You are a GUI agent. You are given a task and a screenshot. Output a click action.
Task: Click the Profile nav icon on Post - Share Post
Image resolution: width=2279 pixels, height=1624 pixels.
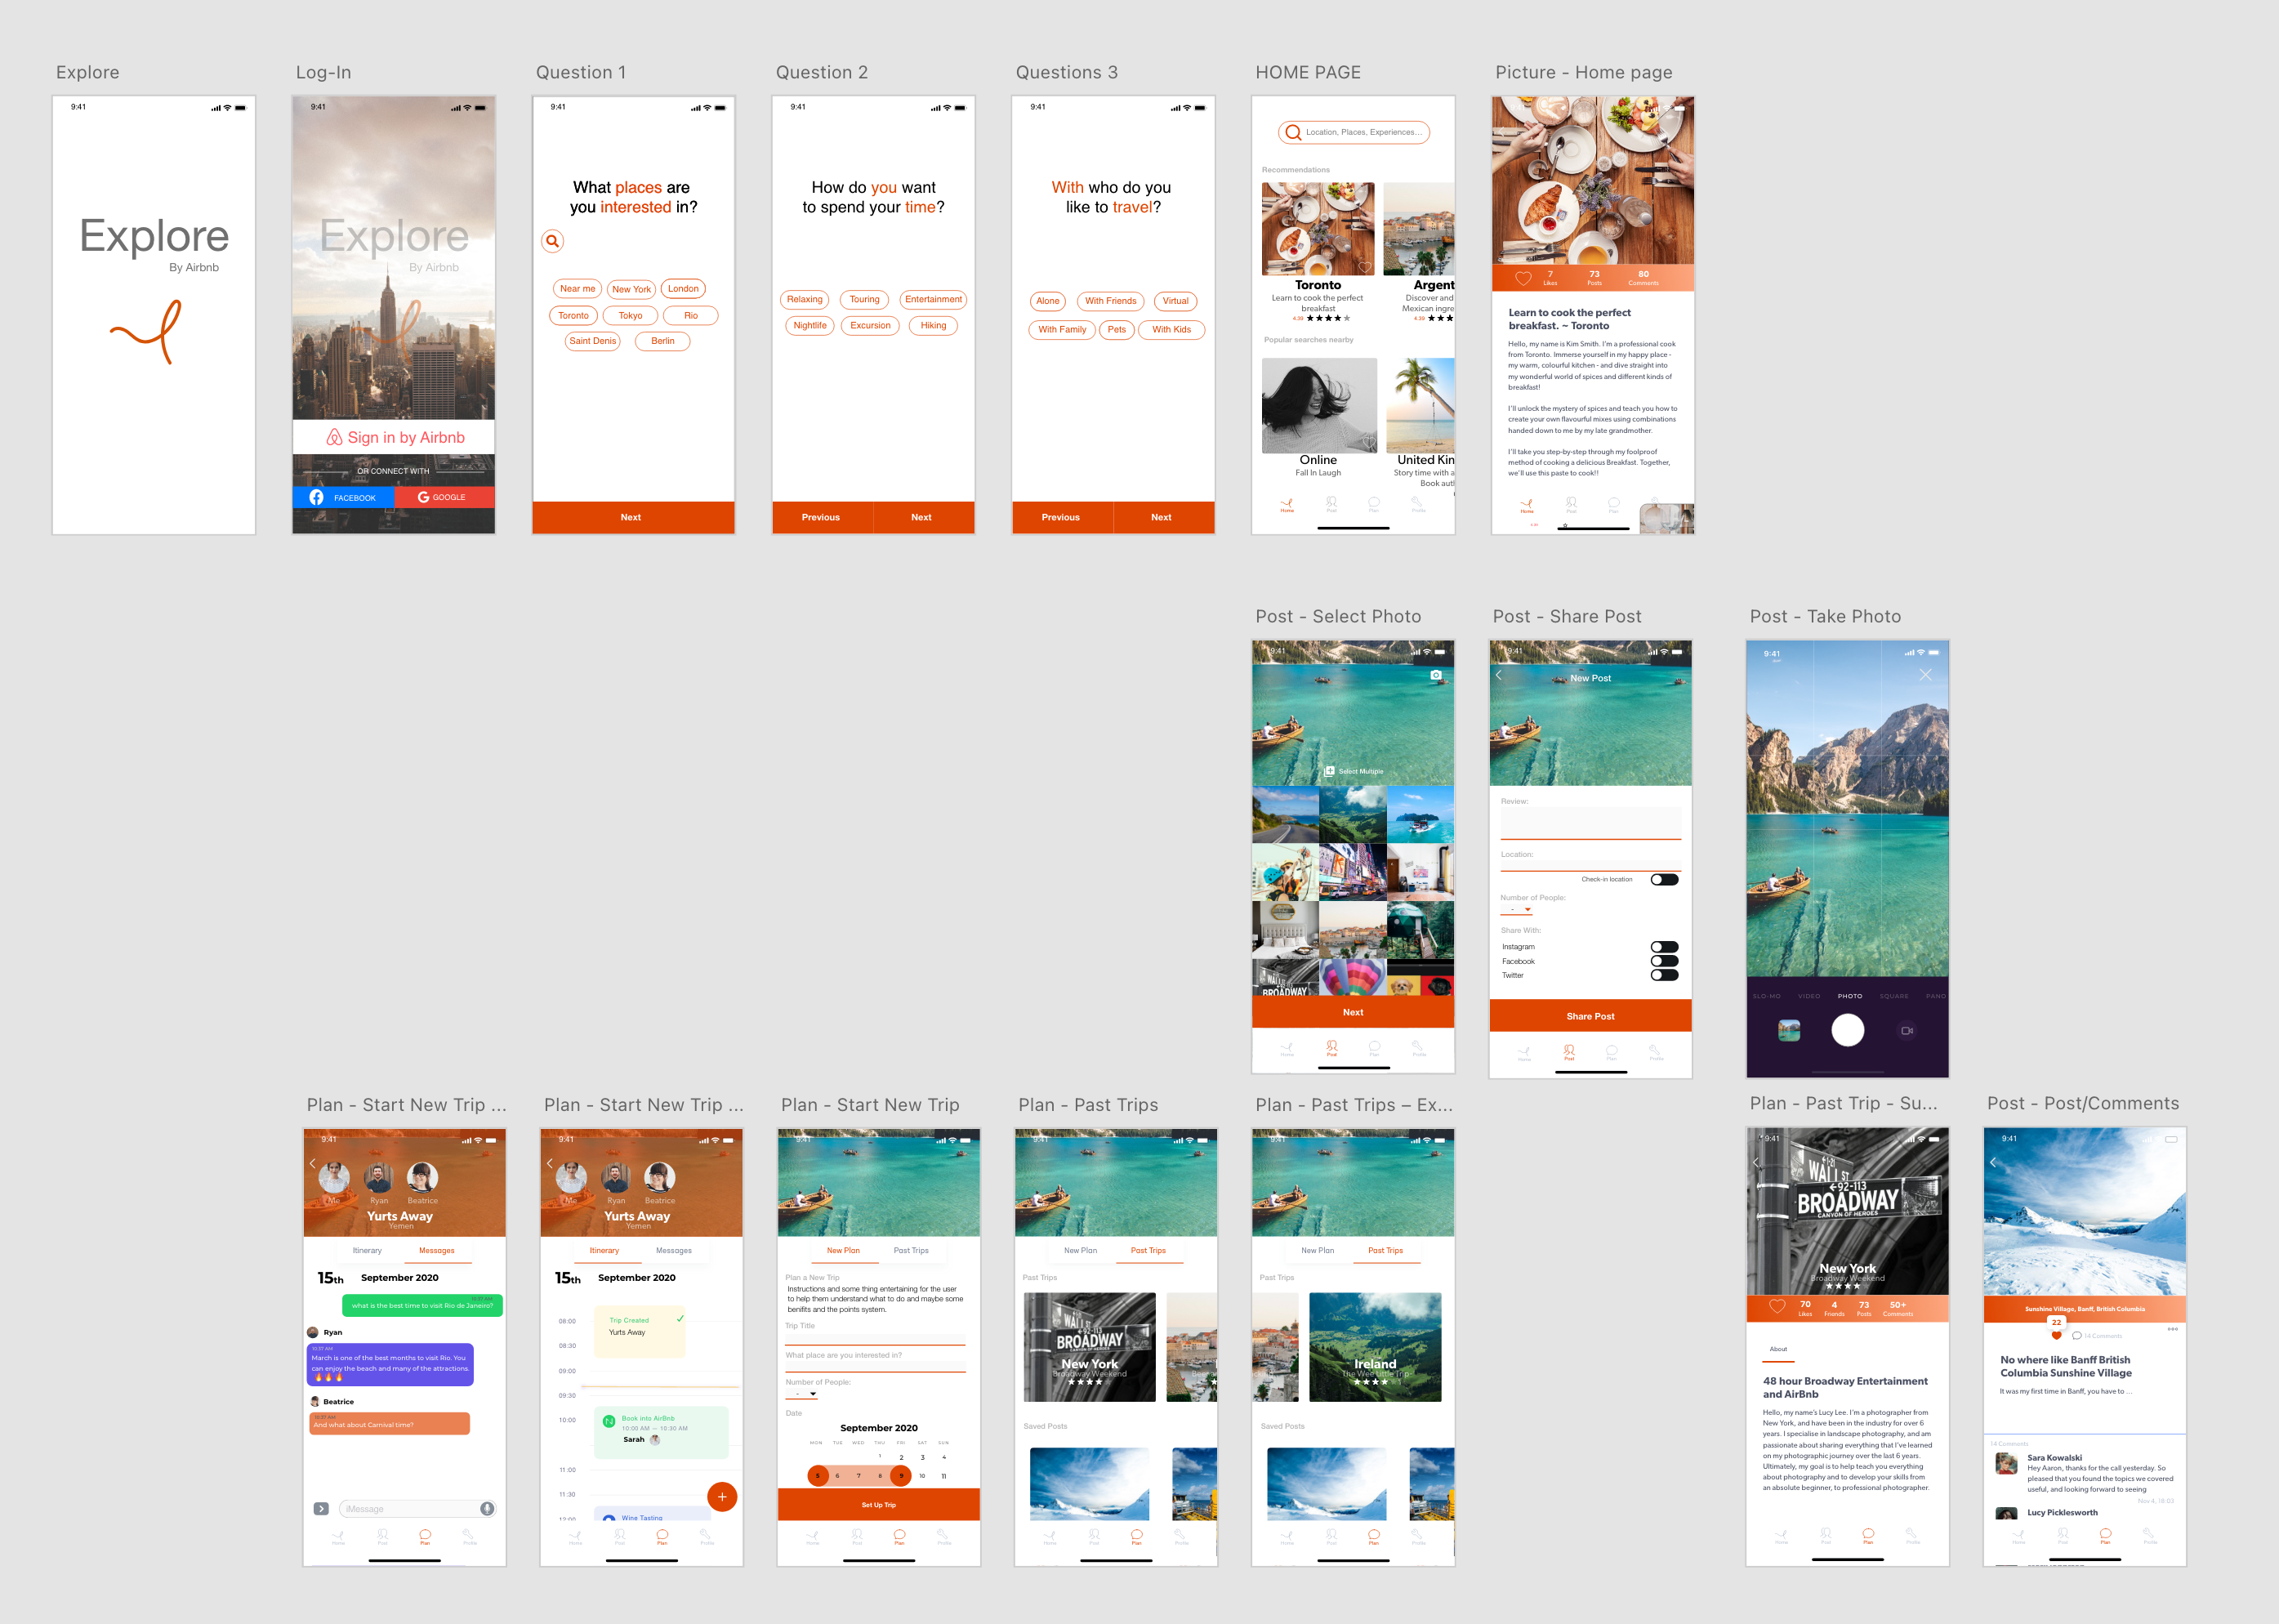pyautogui.click(x=1656, y=1051)
